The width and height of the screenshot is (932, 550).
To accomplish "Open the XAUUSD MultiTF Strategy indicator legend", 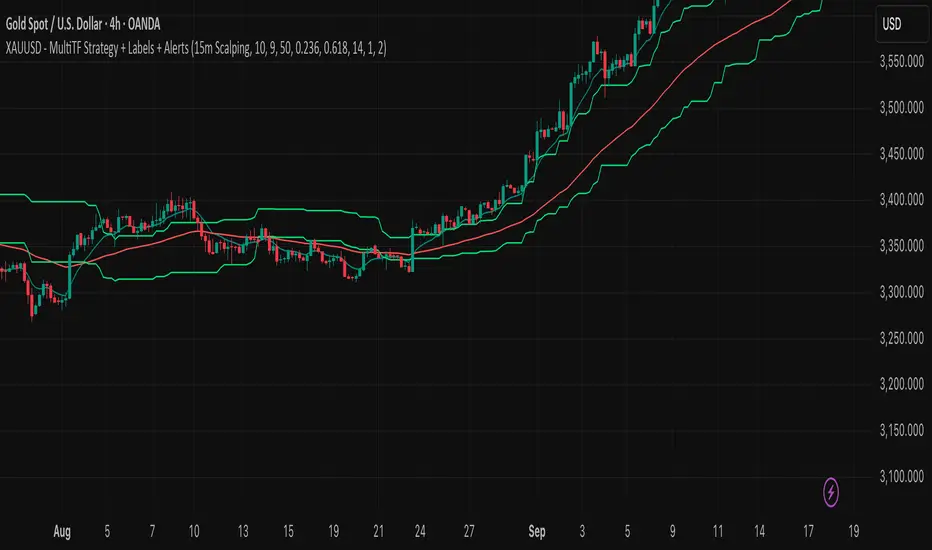I will coord(196,48).
